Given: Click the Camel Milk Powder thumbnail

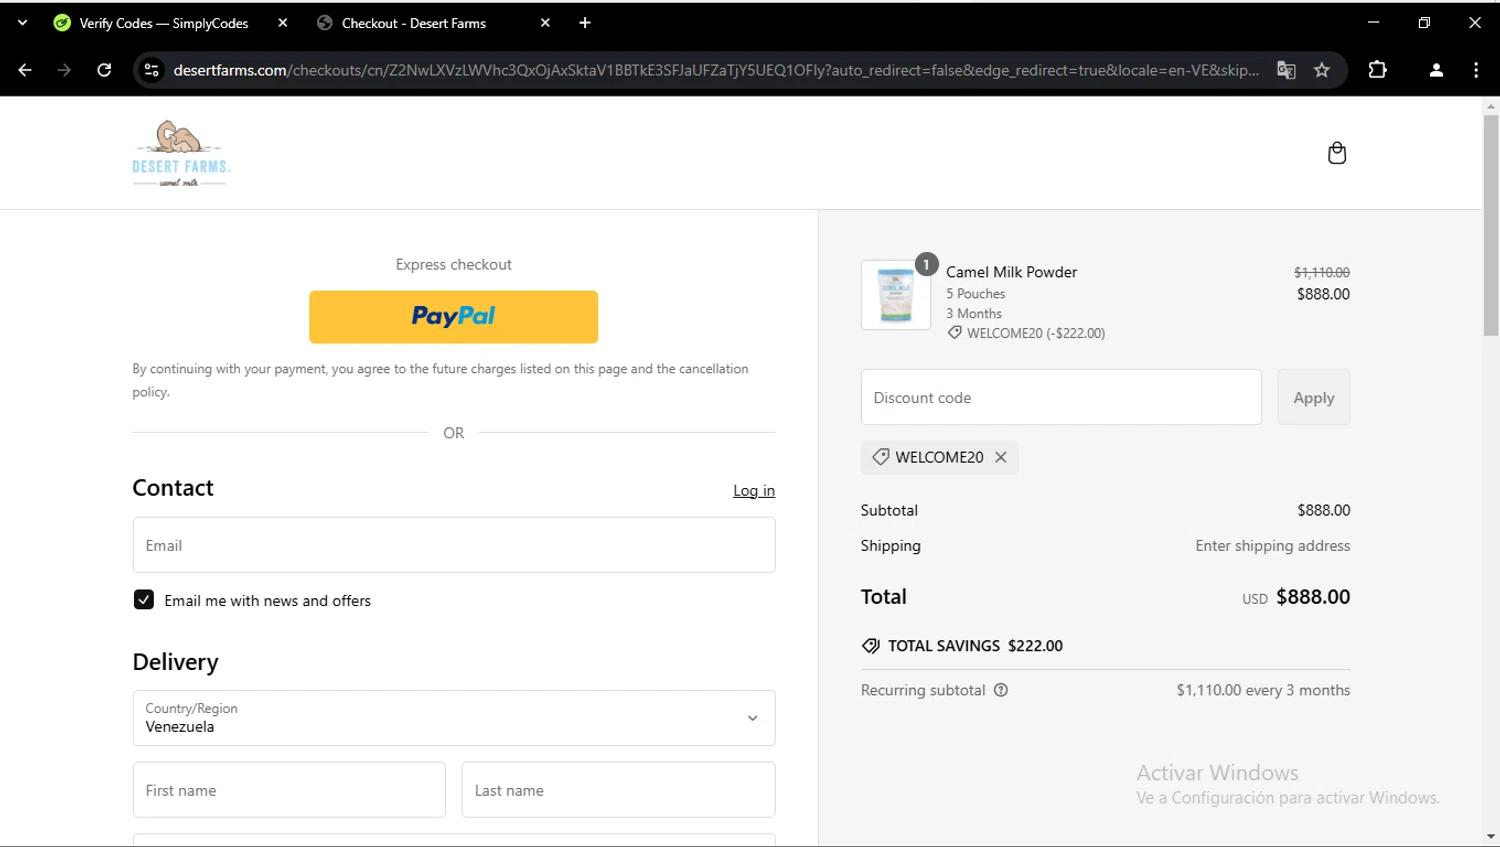Looking at the screenshot, I should (x=896, y=295).
